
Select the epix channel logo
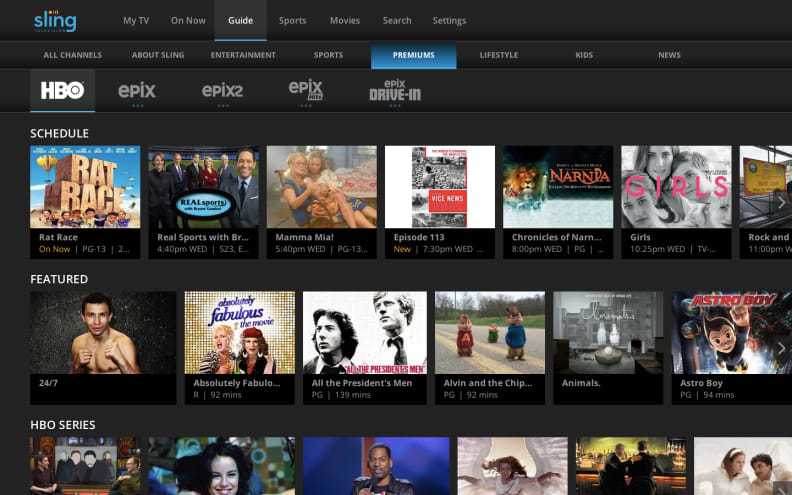pyautogui.click(x=137, y=91)
